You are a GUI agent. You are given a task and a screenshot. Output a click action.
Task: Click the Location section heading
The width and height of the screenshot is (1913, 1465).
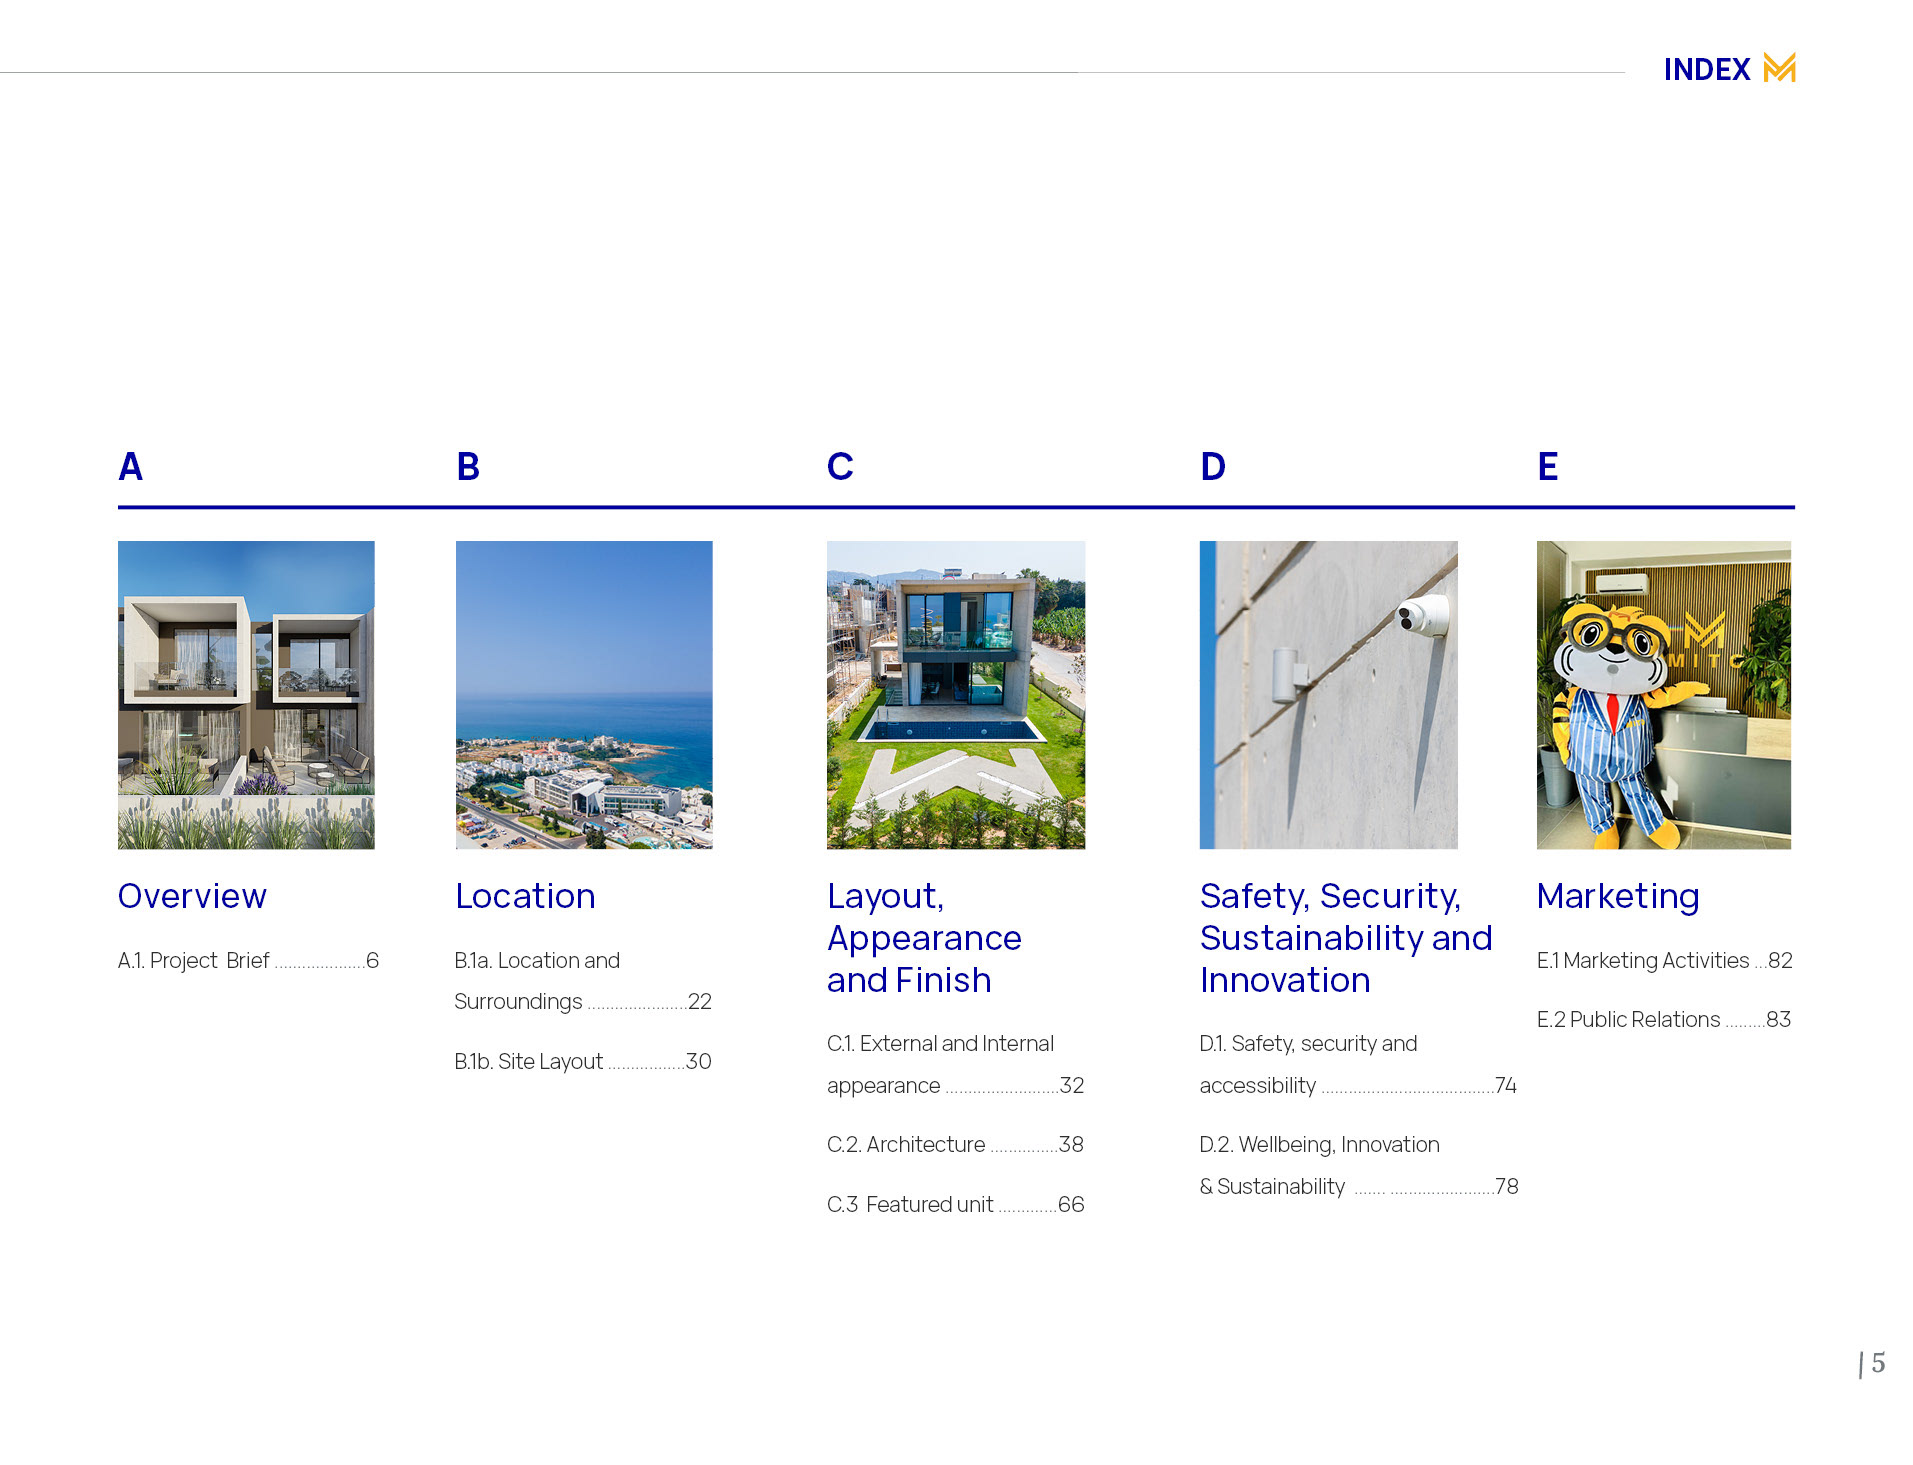525,896
